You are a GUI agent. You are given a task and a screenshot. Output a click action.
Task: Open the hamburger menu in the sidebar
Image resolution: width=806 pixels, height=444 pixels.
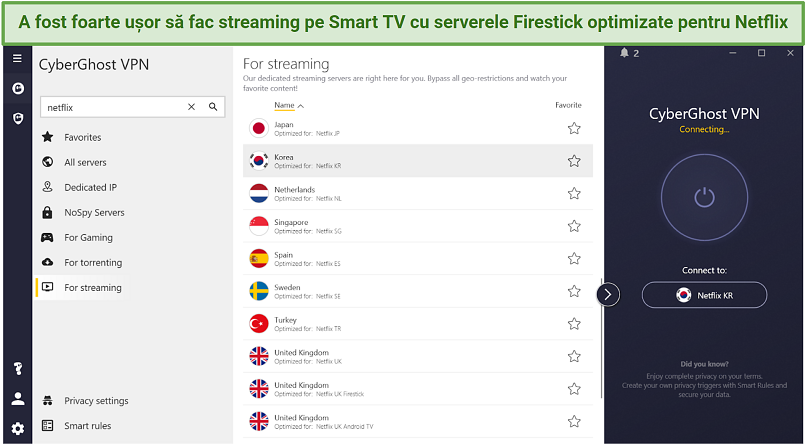(17, 59)
